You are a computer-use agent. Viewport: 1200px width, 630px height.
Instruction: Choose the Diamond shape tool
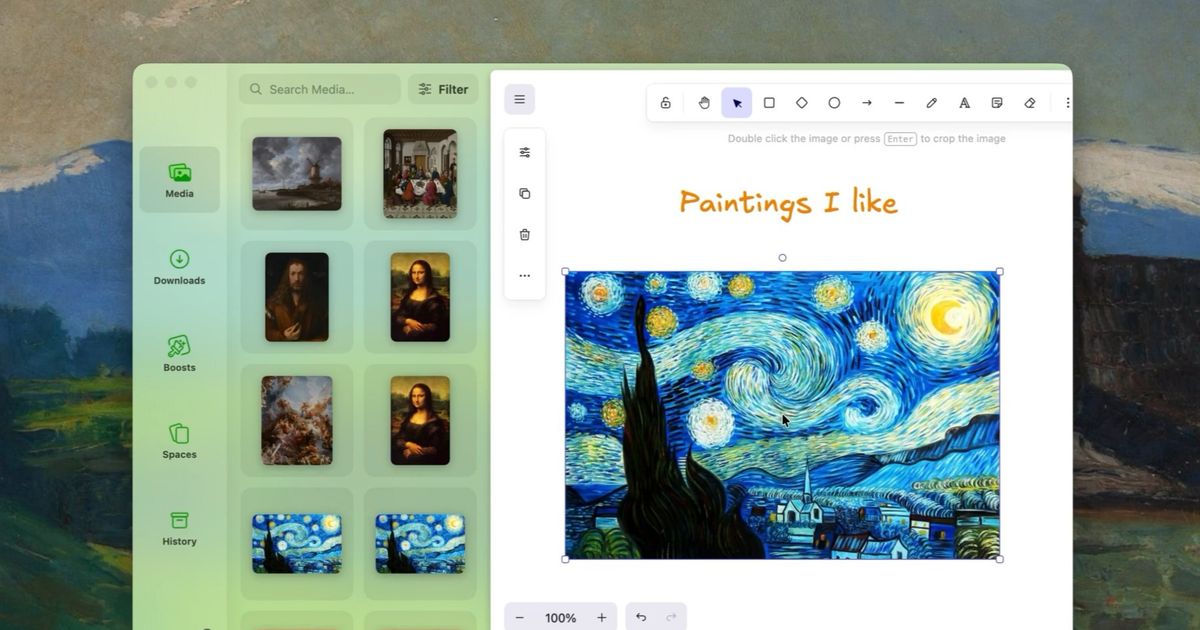[802, 103]
